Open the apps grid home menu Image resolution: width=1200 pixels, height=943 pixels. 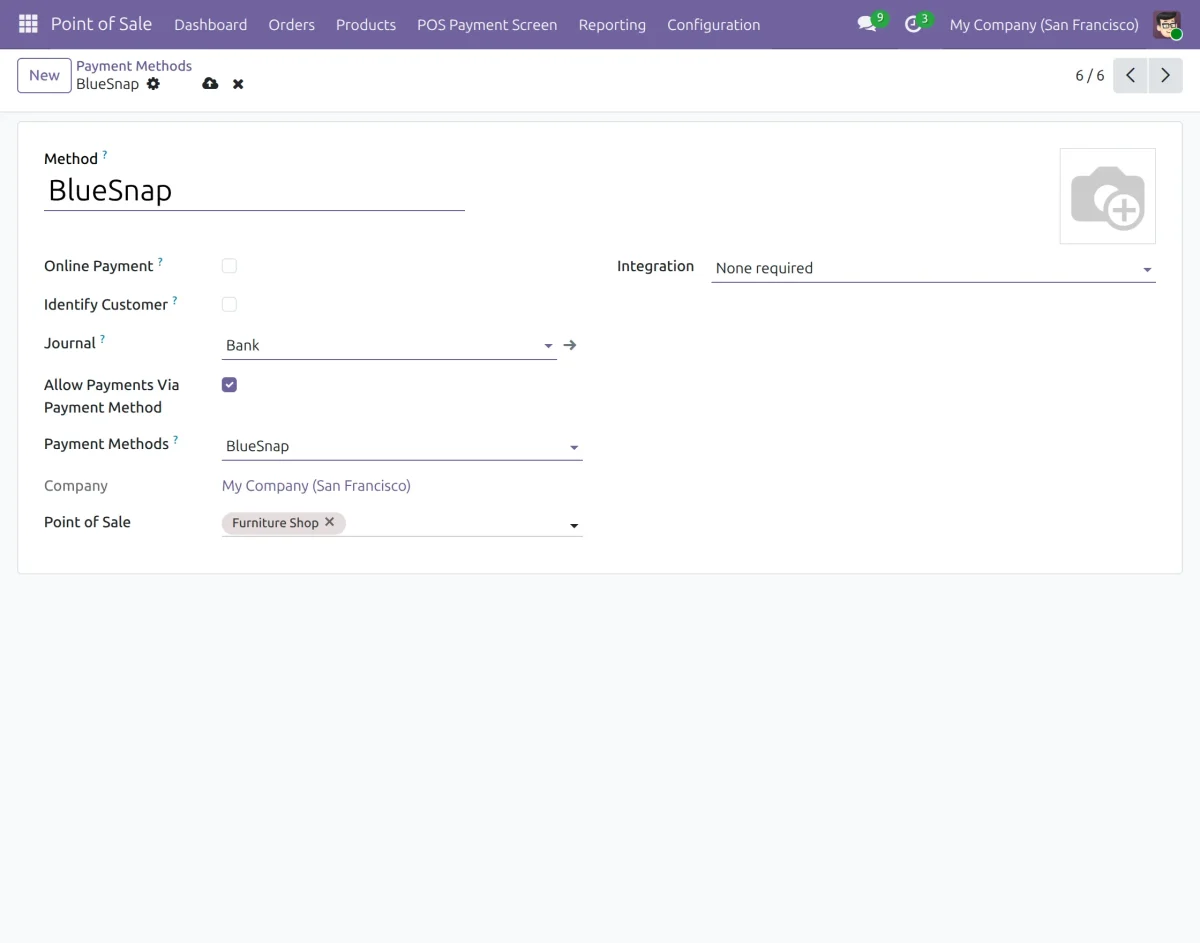(x=28, y=24)
